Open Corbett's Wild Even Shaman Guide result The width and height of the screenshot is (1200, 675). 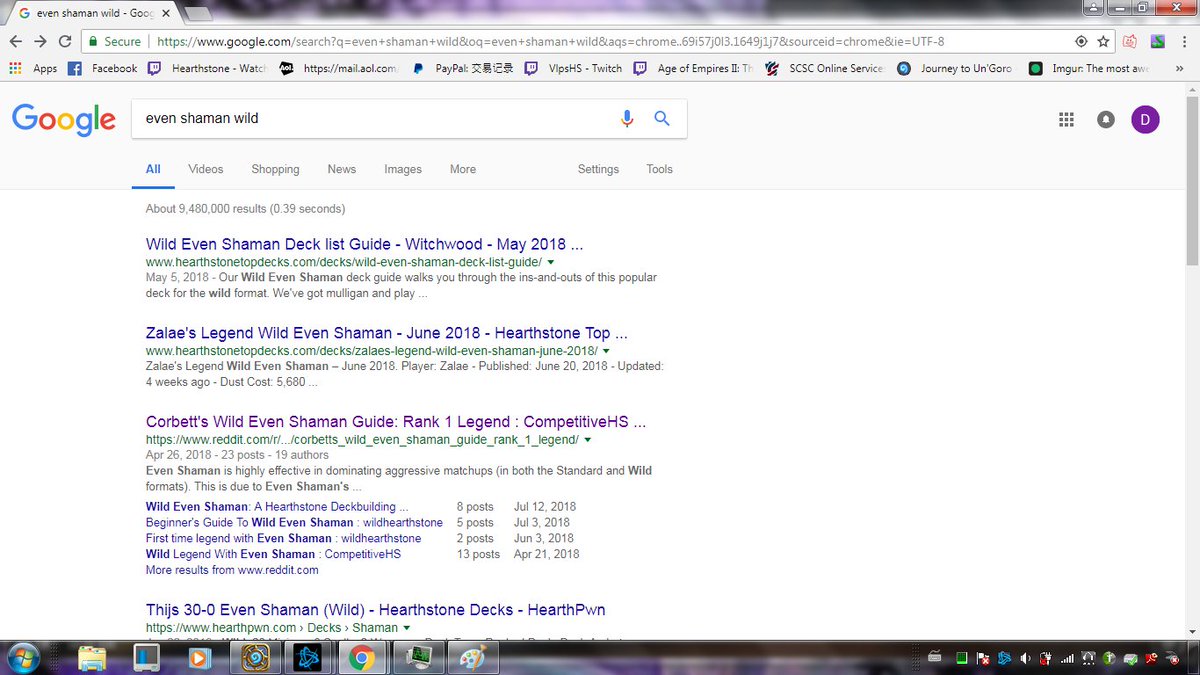pos(396,422)
